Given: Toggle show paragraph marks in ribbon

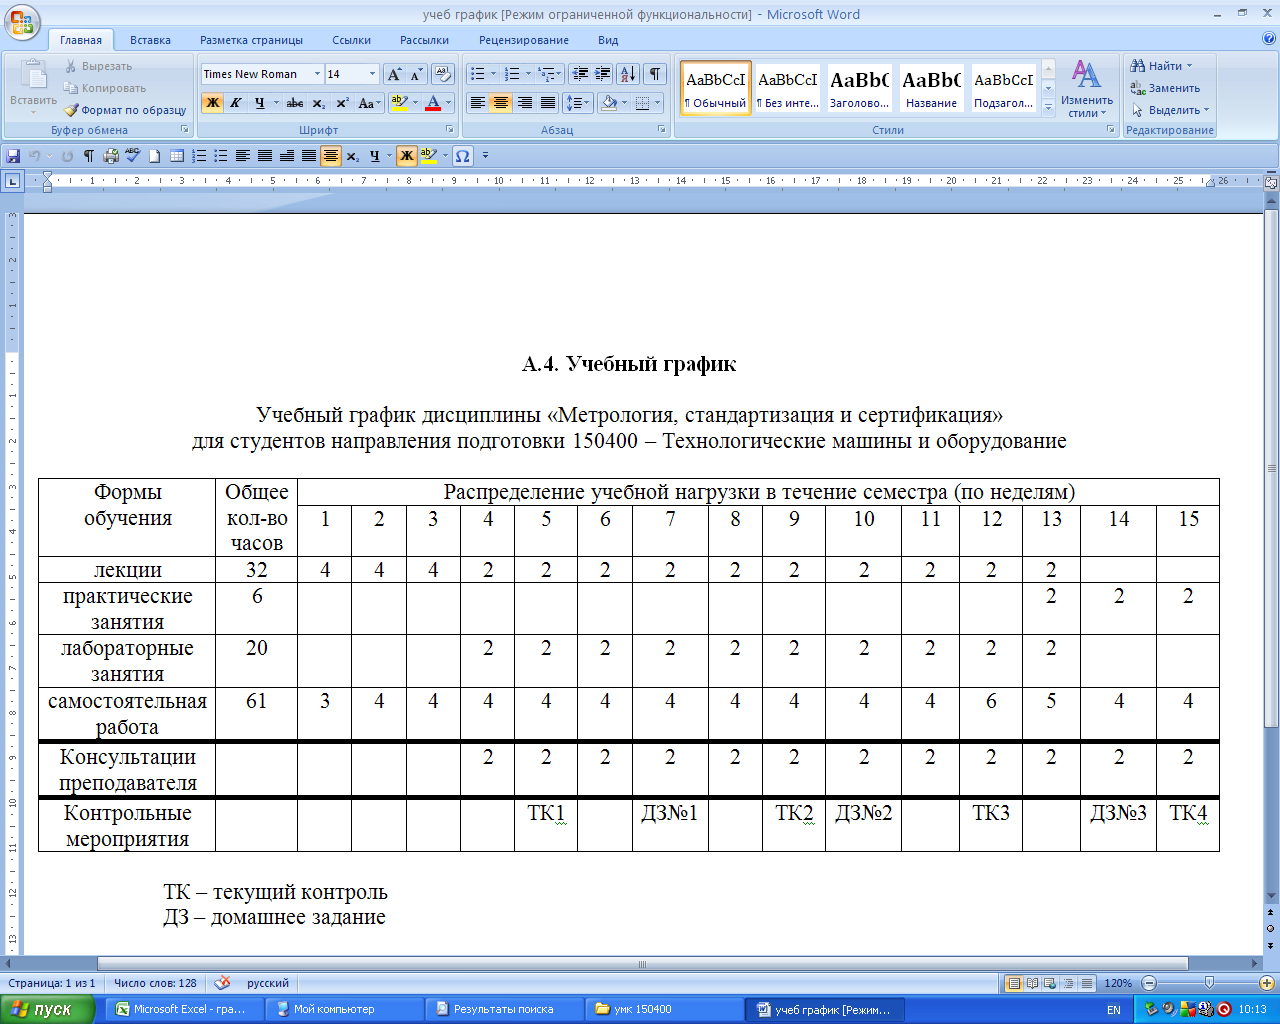Looking at the screenshot, I should pyautogui.click(x=655, y=74).
